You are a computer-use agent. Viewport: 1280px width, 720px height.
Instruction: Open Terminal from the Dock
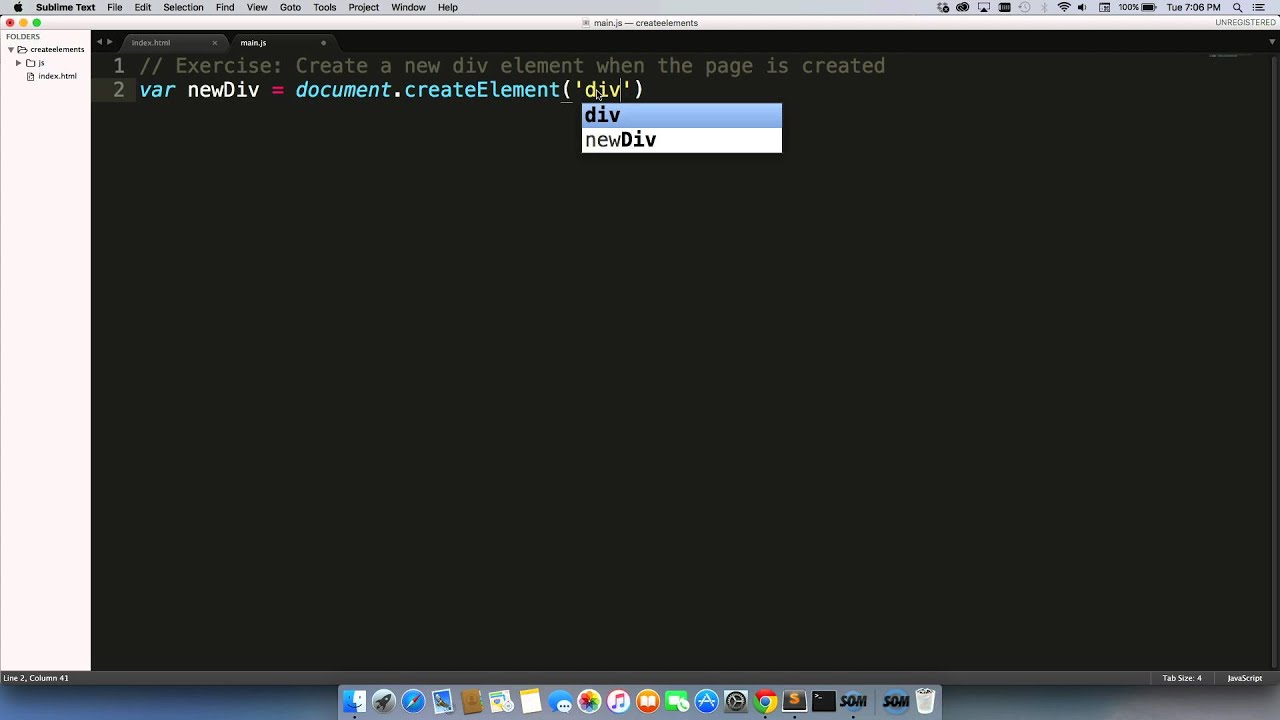(823, 702)
